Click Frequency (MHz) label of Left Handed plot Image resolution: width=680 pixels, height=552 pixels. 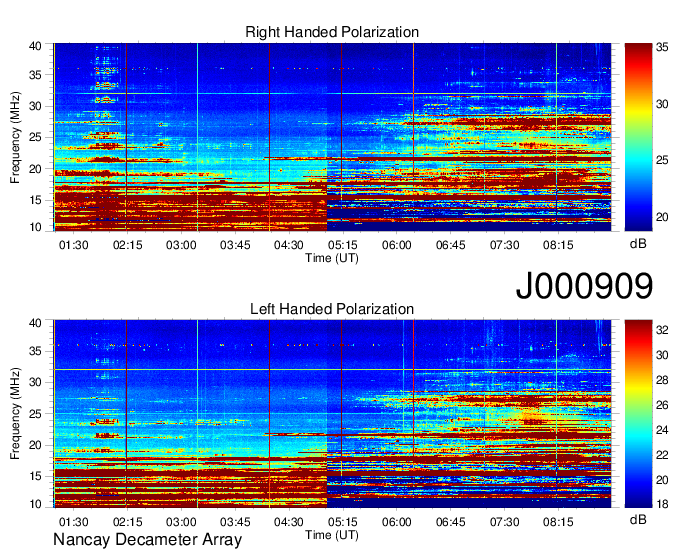coord(15,414)
